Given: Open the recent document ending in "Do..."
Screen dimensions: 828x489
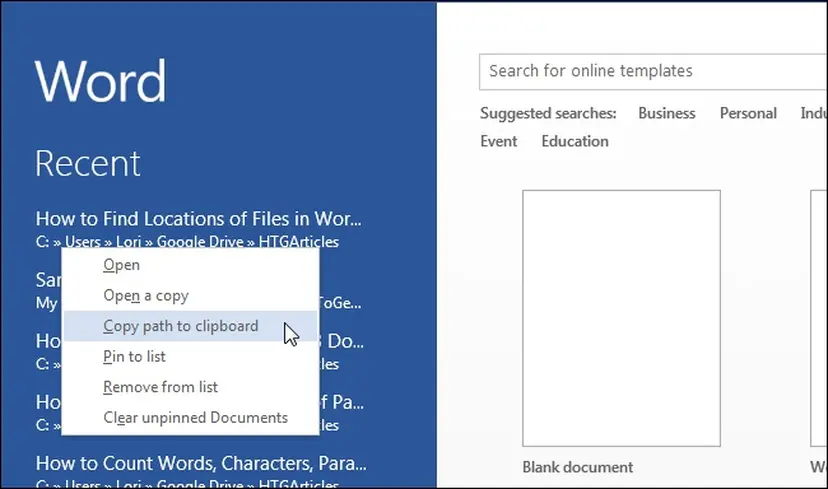Looking at the screenshot, I should coord(341,341).
